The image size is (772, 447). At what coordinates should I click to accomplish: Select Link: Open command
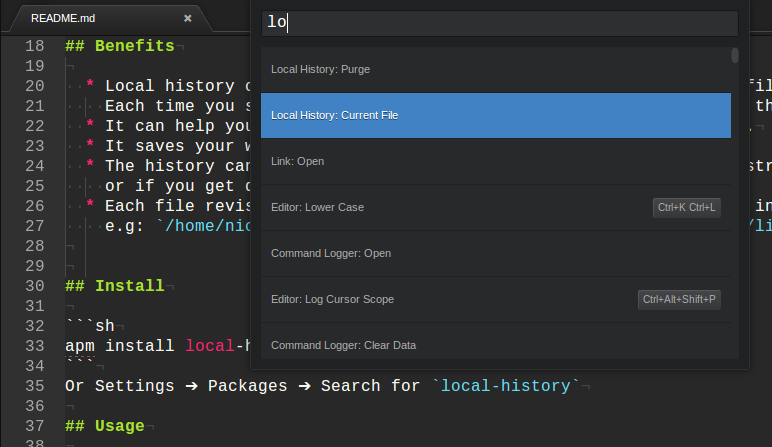pos(496,161)
